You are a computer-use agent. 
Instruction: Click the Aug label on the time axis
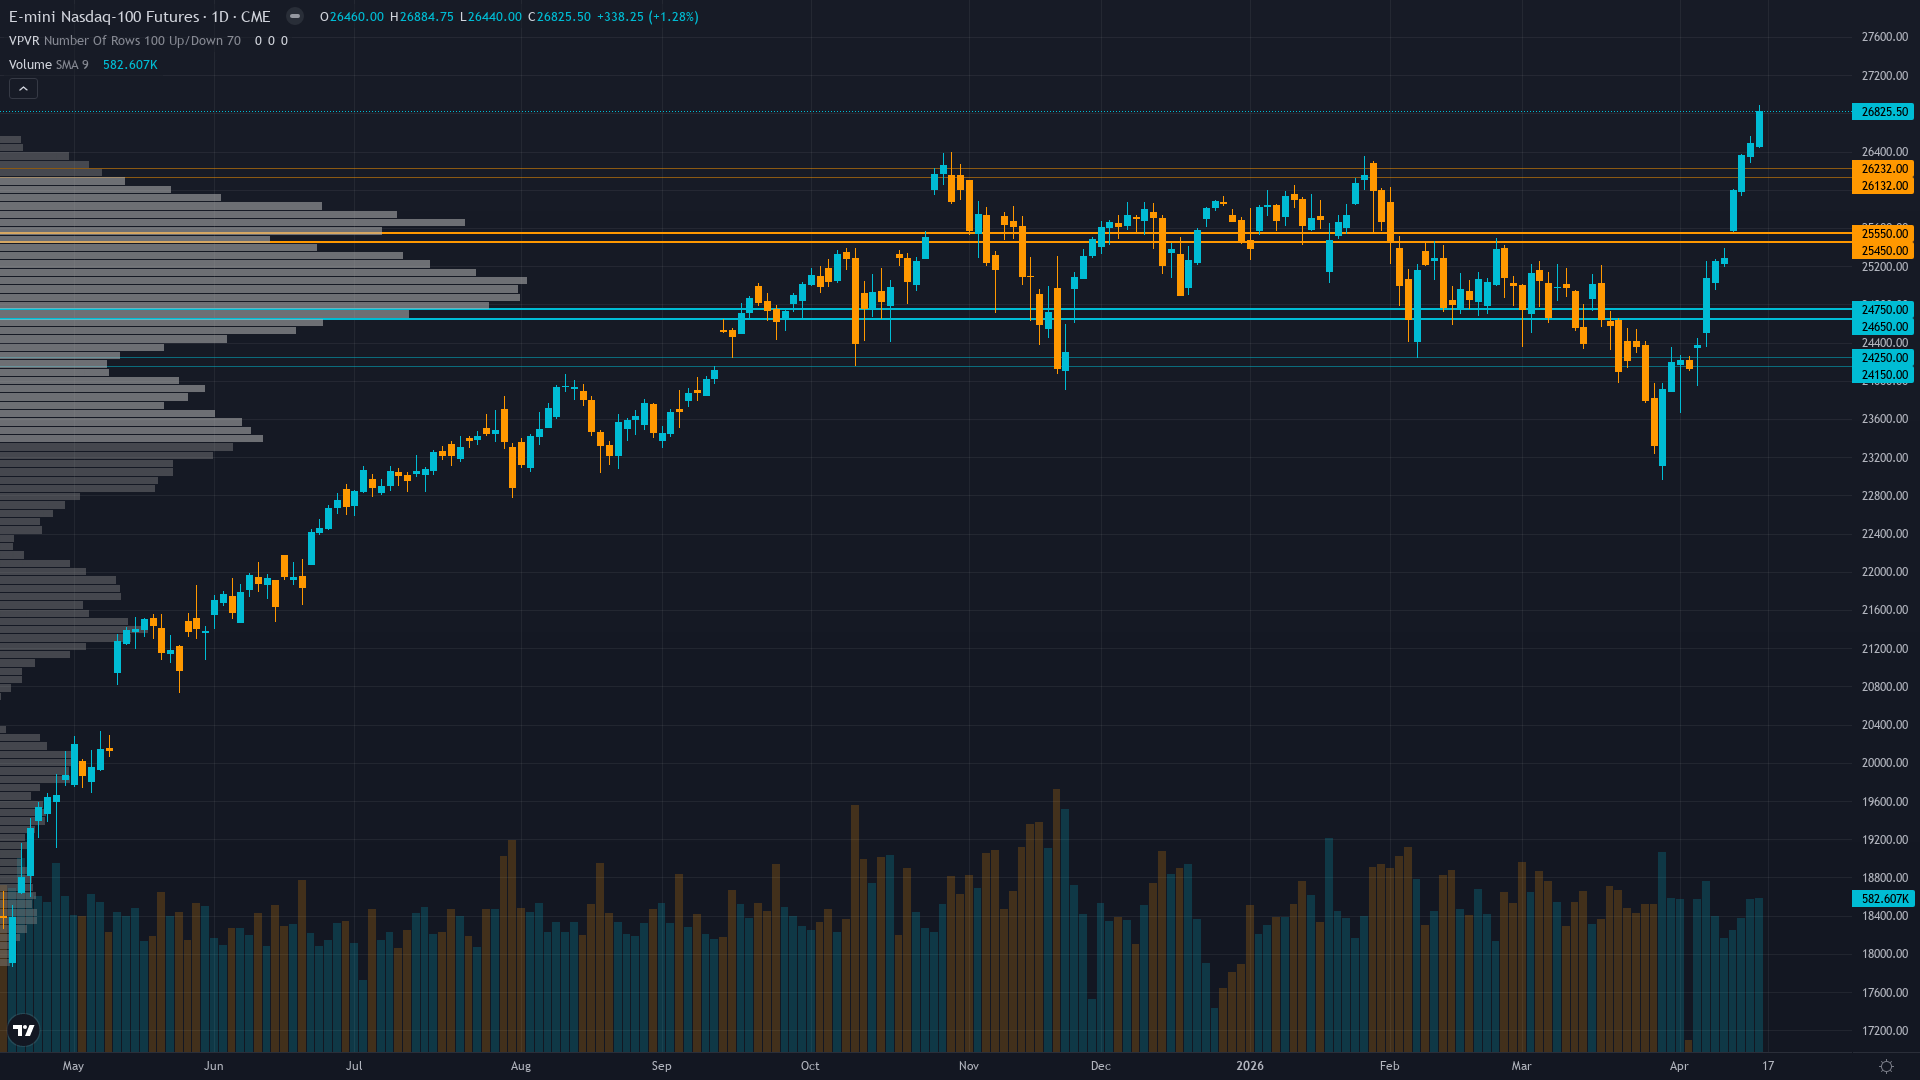[520, 1066]
